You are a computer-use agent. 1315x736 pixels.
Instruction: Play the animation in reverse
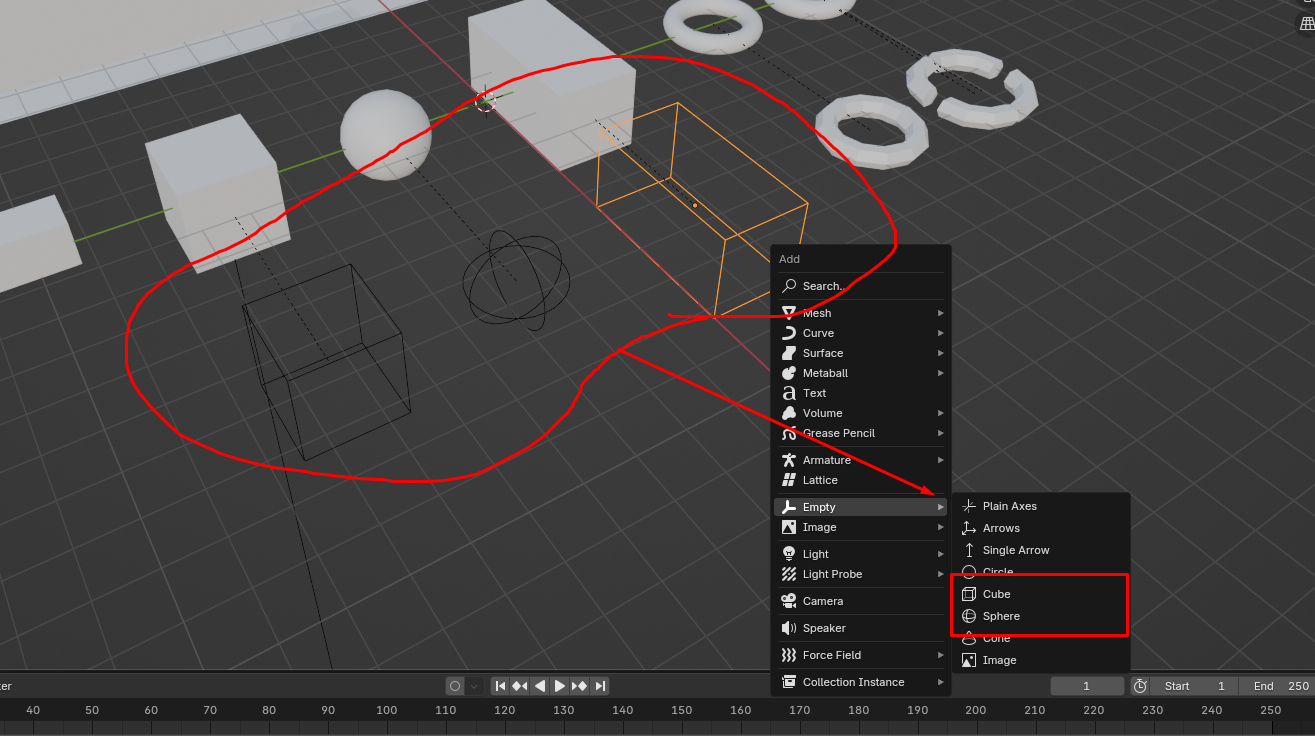540,686
